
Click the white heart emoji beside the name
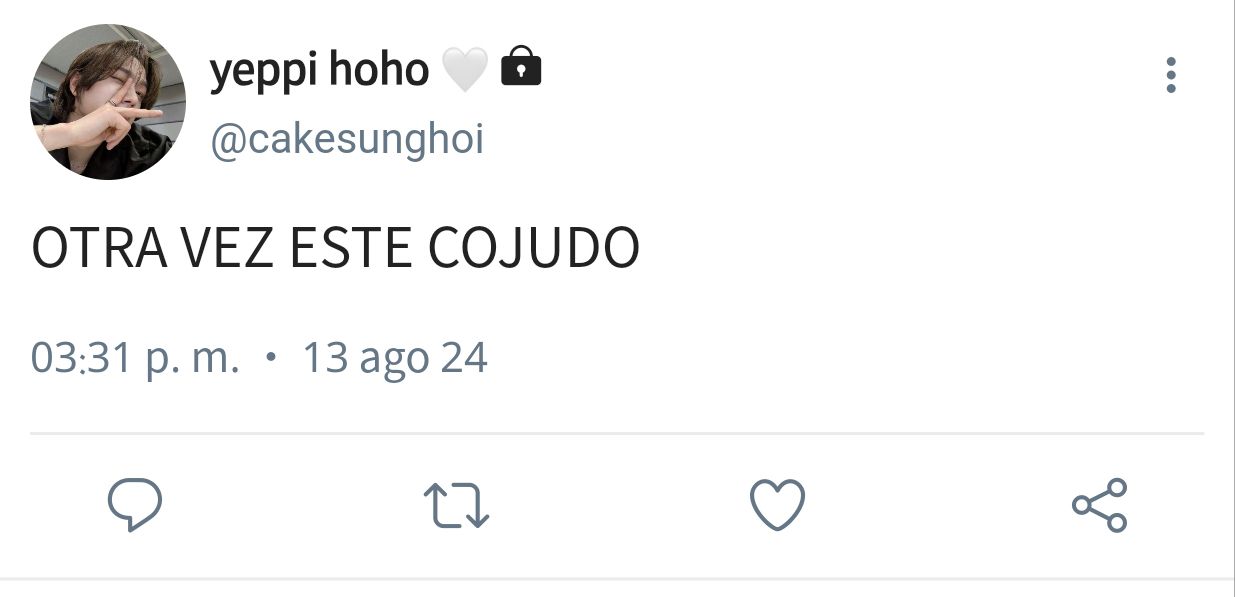(464, 70)
